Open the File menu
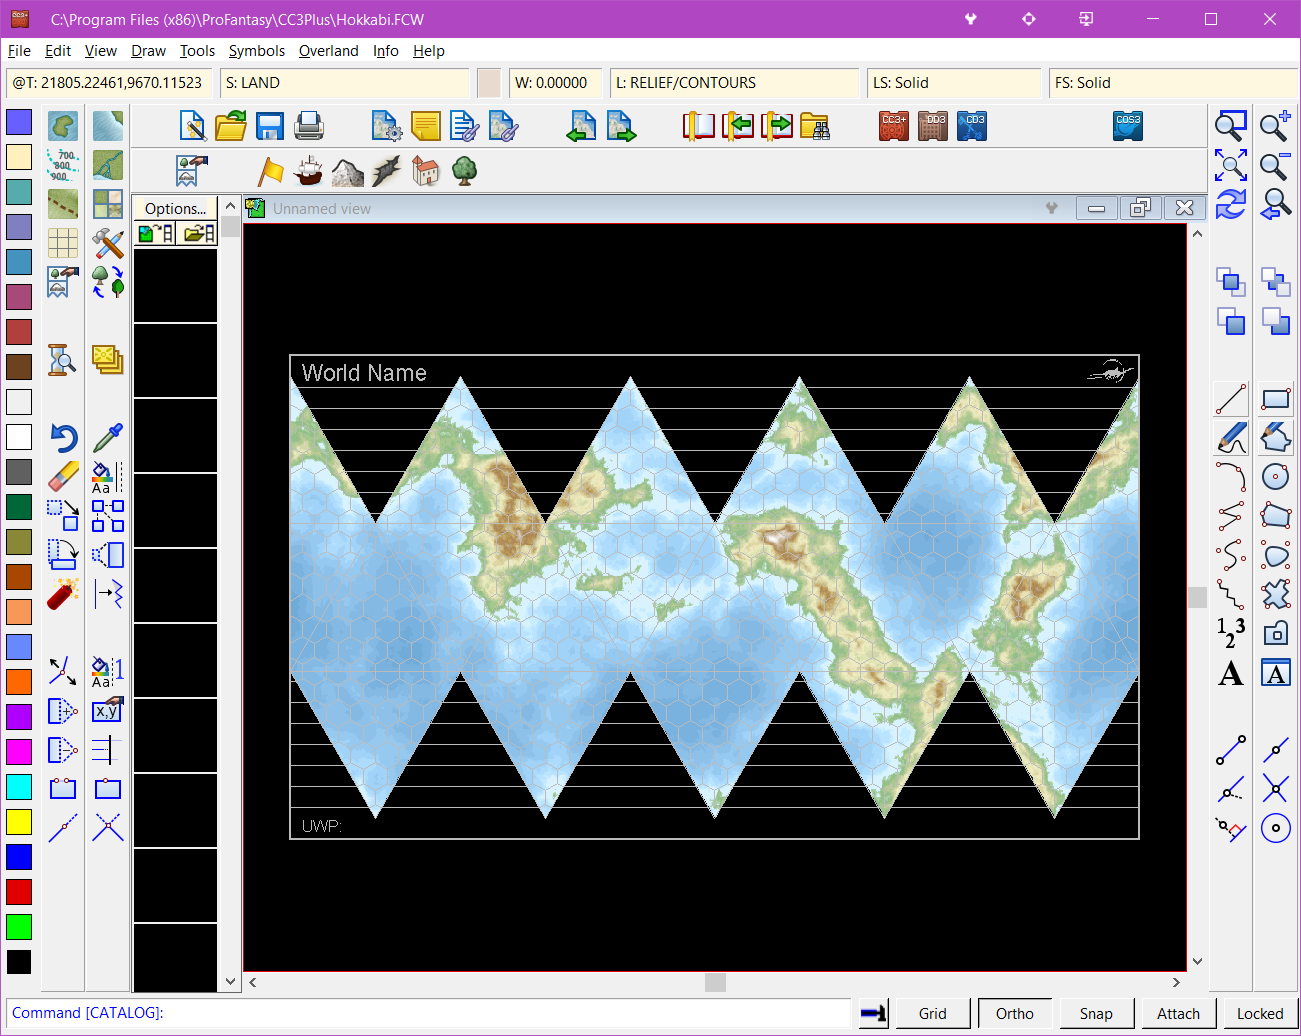1301x1036 pixels. tap(19, 51)
